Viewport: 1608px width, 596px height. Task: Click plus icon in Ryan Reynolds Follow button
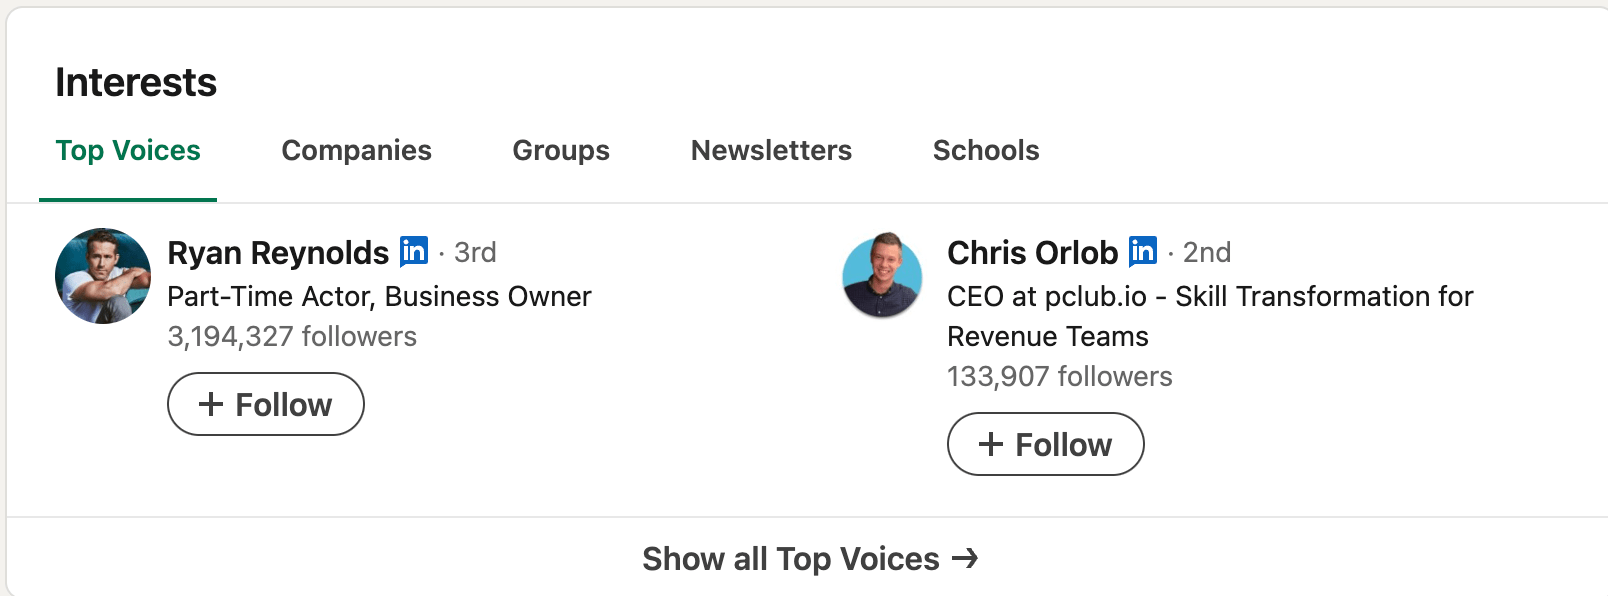tap(210, 404)
